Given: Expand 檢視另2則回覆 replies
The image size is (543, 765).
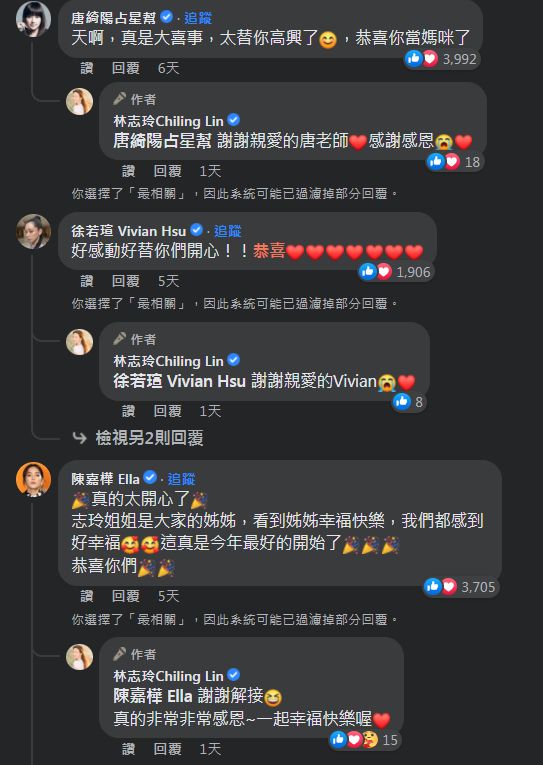Looking at the screenshot, I should pyautogui.click(x=149, y=438).
